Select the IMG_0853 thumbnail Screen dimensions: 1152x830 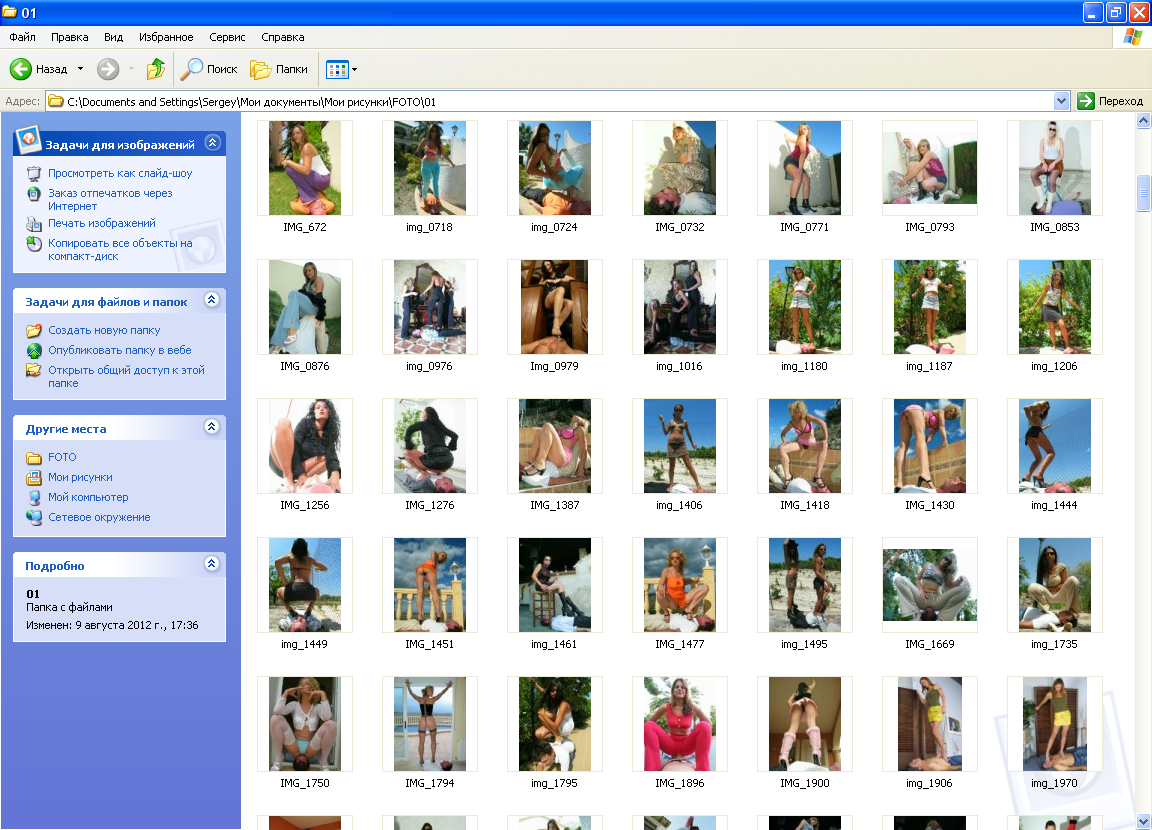point(1054,168)
